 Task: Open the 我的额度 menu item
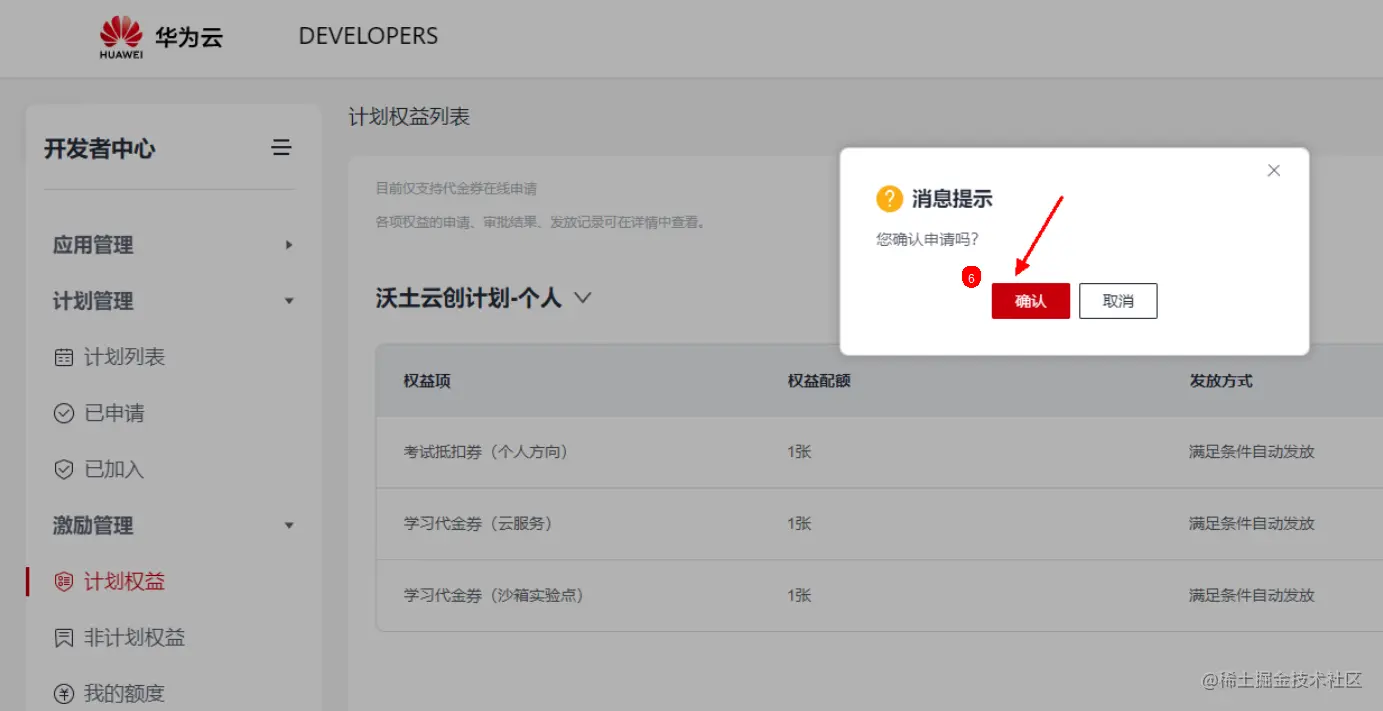(124, 693)
